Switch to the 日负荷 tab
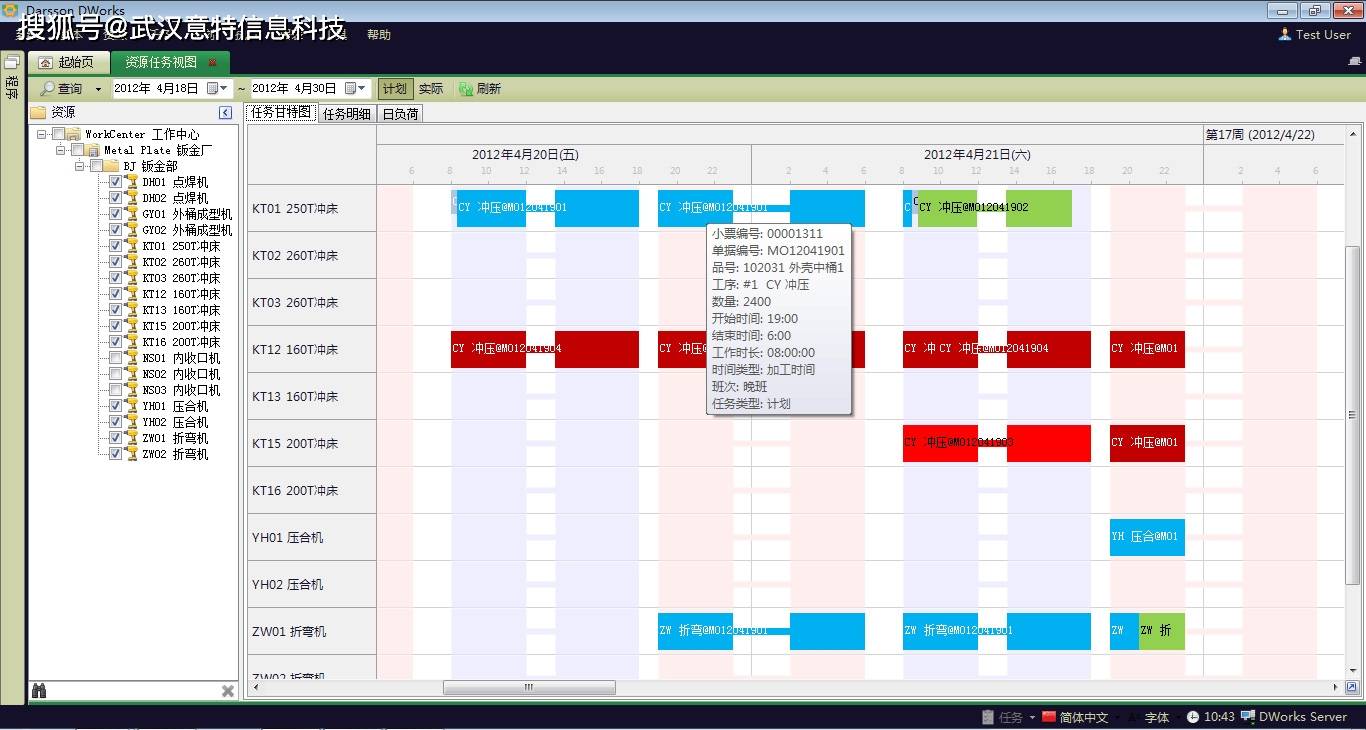Image resolution: width=1366 pixels, height=730 pixels. (399, 112)
